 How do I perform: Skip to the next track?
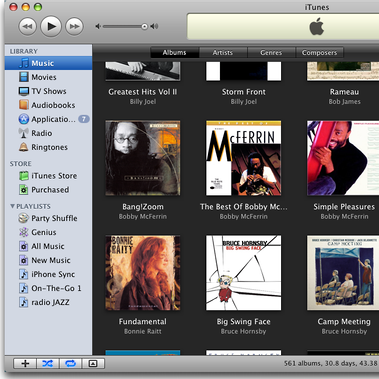click(x=74, y=26)
